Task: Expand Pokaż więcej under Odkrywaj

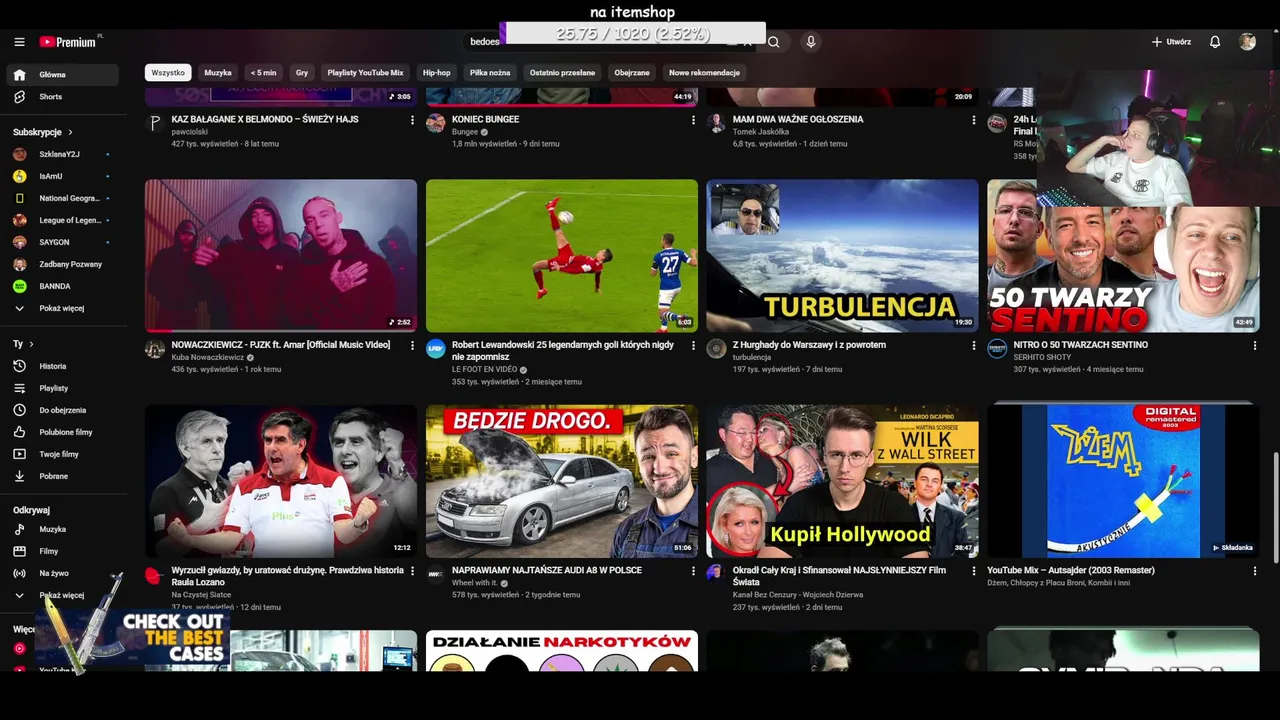Action: [x=62, y=595]
